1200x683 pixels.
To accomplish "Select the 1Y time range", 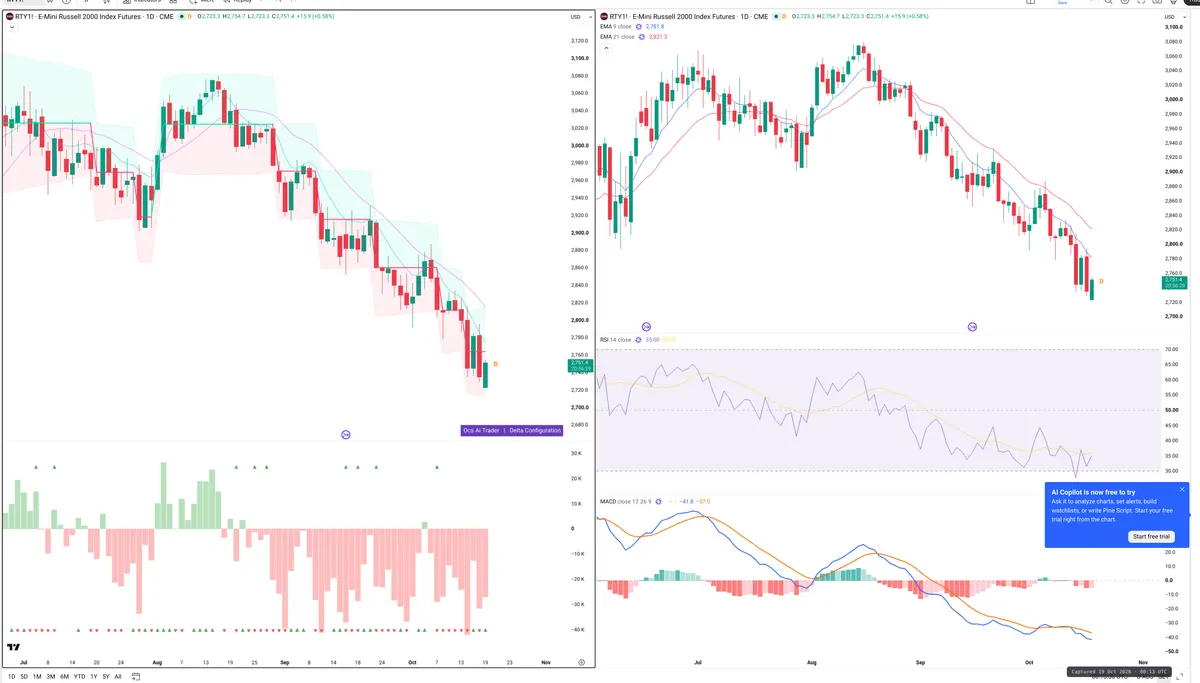I will [93, 677].
